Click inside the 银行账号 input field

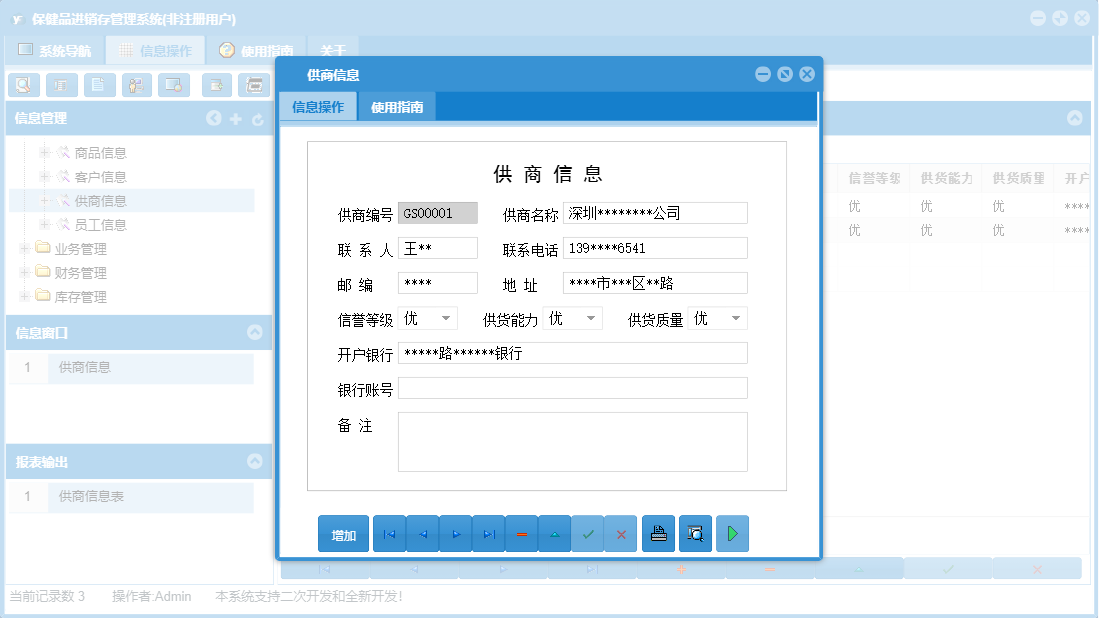(570, 388)
